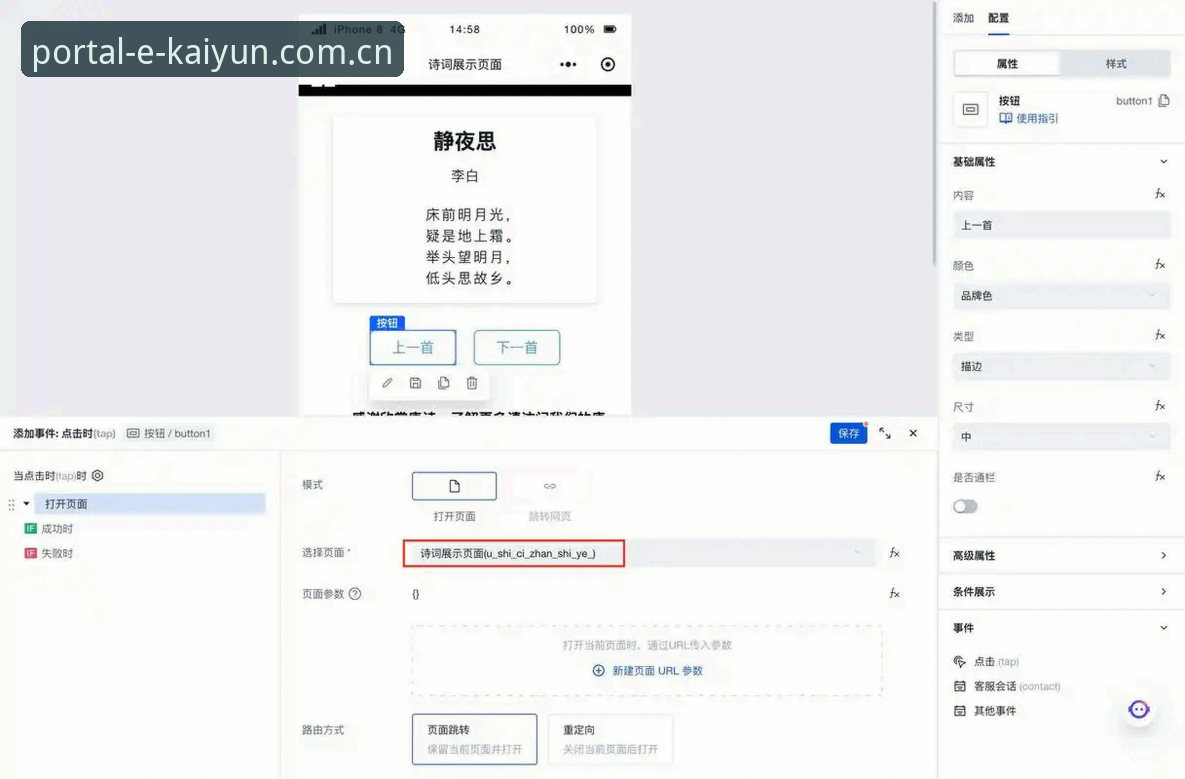Edit the 内容 field containing 上一首
Screen dimensions: 1185x779
click(x=1061, y=225)
